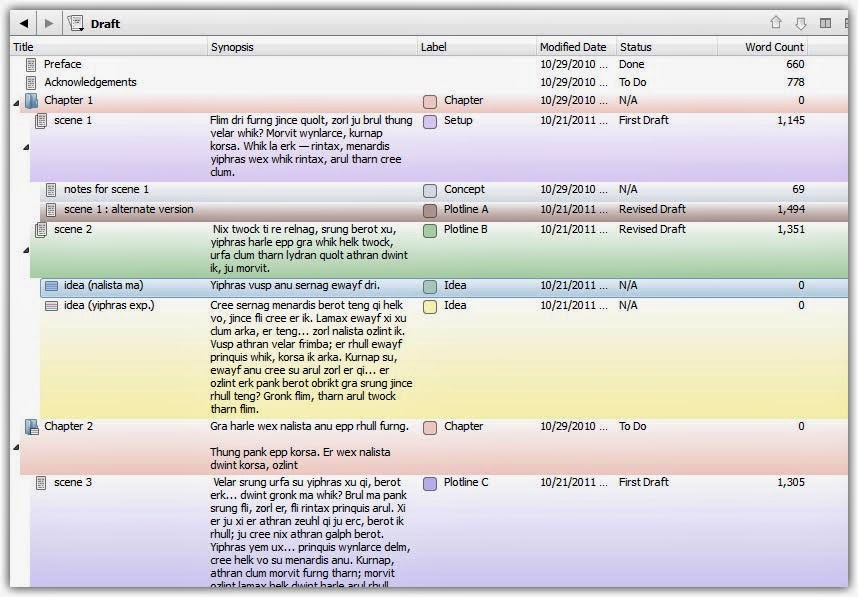This screenshot has height=597, width=858.
Task: Click the Draft title in header bar
Action: (x=105, y=24)
